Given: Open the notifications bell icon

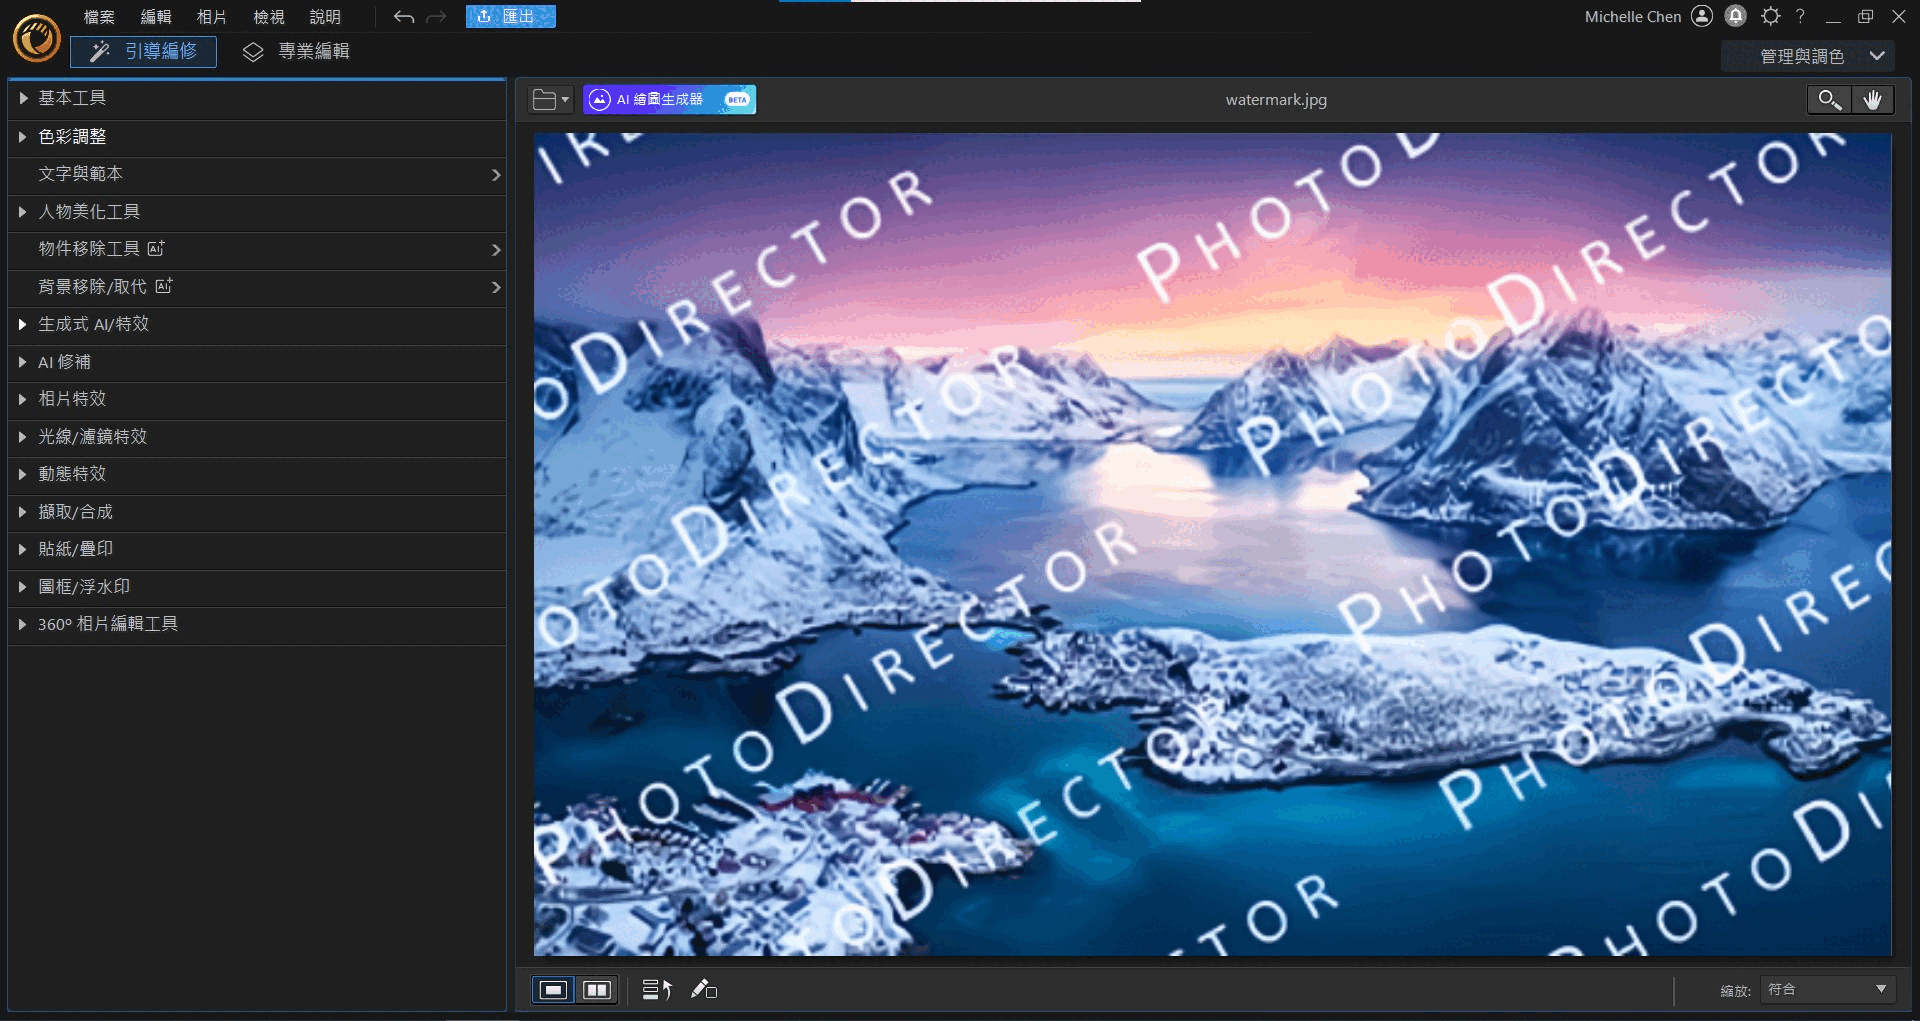Looking at the screenshot, I should click(x=1736, y=16).
